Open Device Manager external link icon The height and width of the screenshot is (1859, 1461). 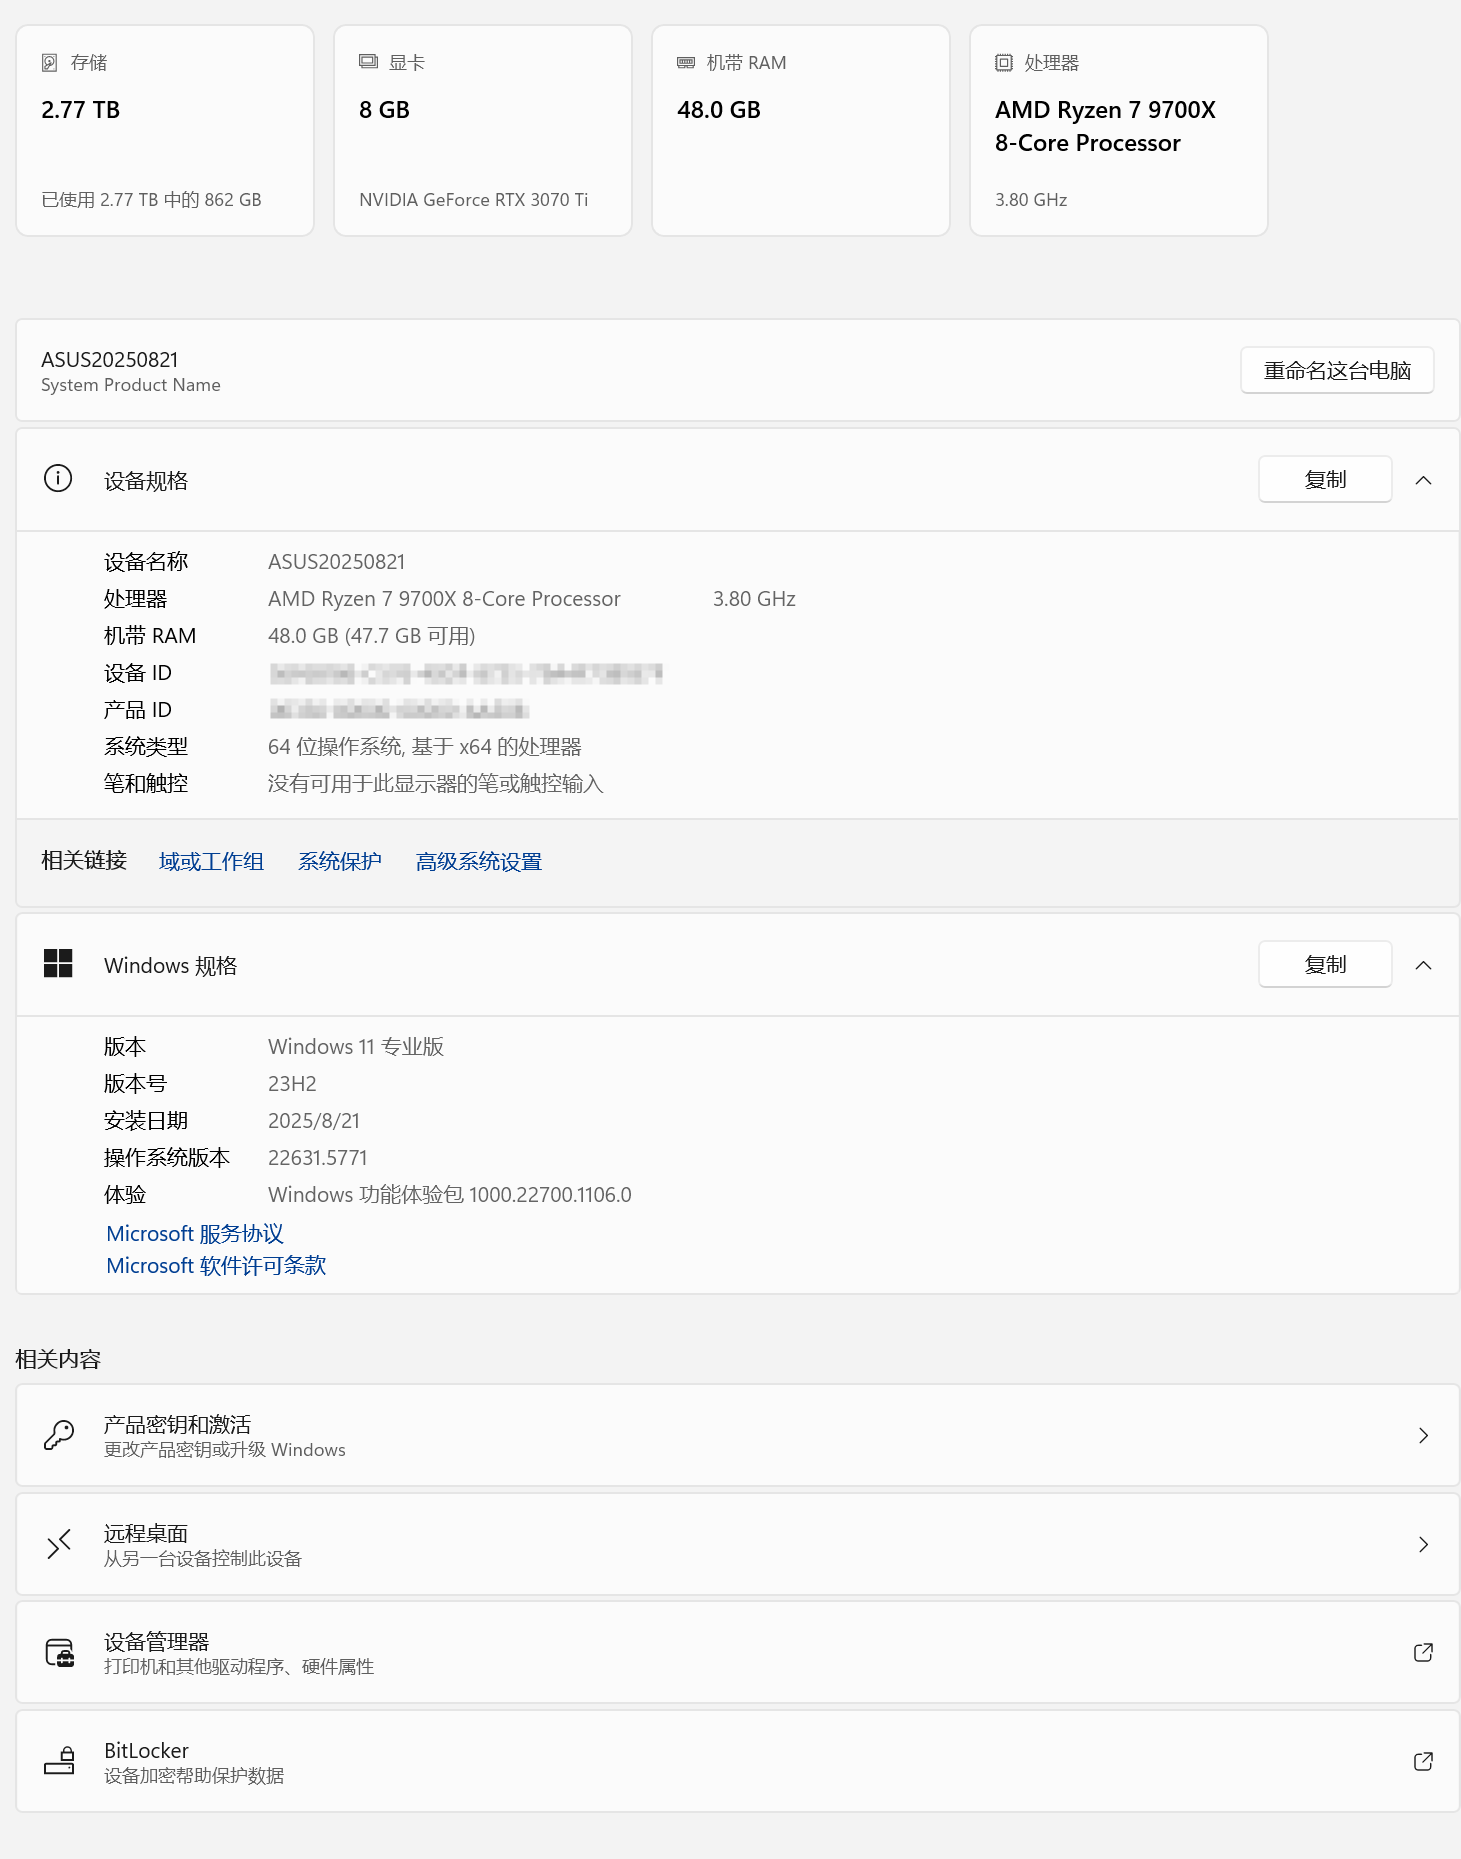[x=1423, y=1652]
